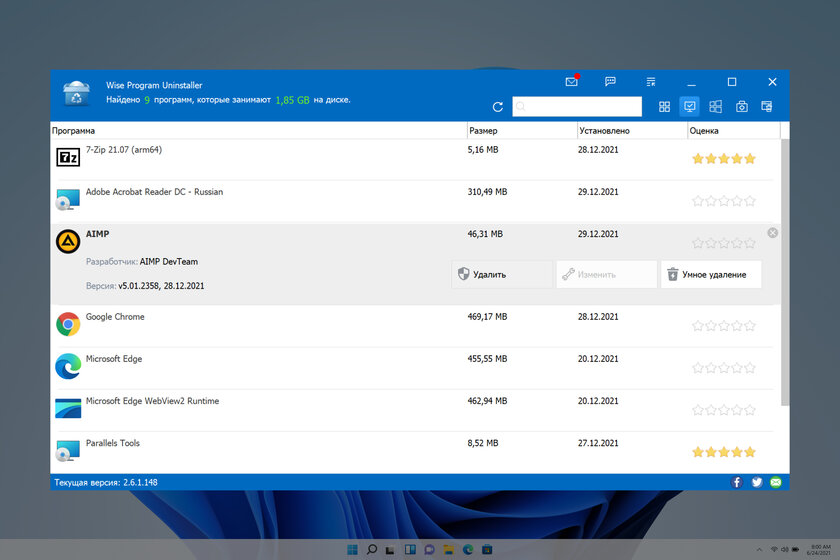The width and height of the screenshot is (840, 560).
Task: Click the 20.12.2021 date for Microsoft Edge
Action: point(598,359)
